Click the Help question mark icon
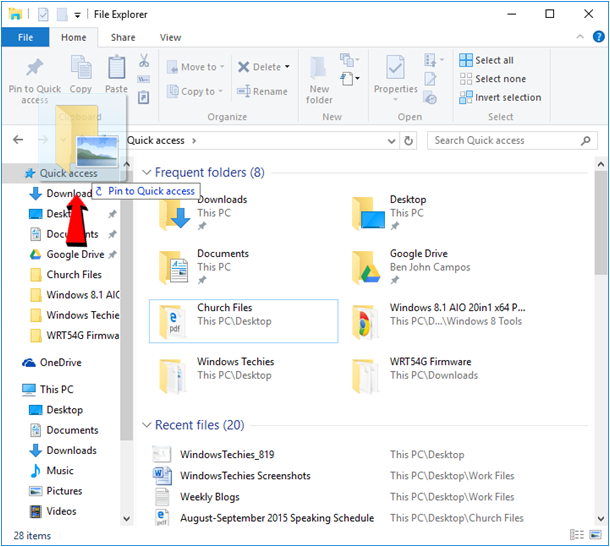The height and width of the screenshot is (547, 610). [x=598, y=37]
